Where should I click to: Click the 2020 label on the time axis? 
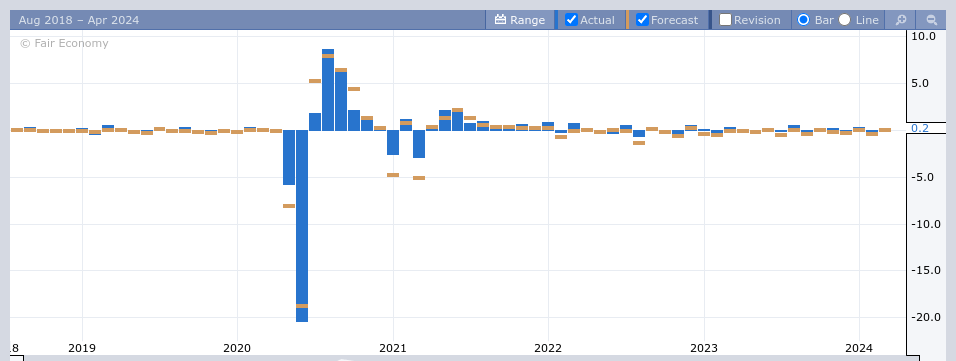(x=237, y=348)
